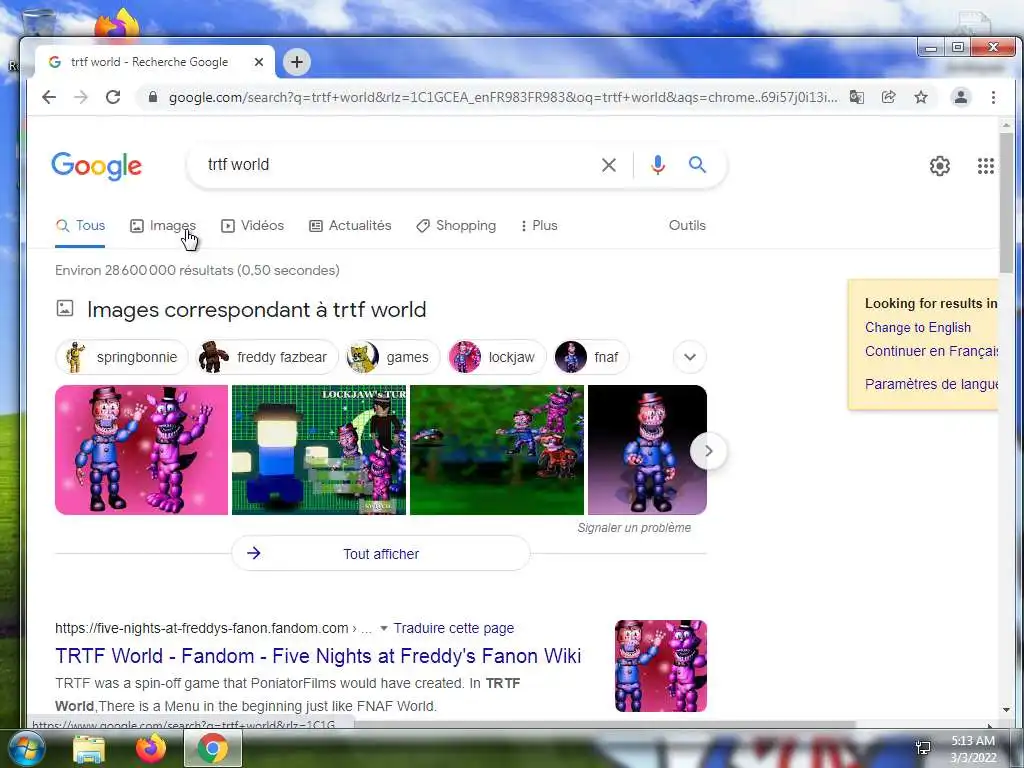Select the springbonnie image filter chip

122,357
